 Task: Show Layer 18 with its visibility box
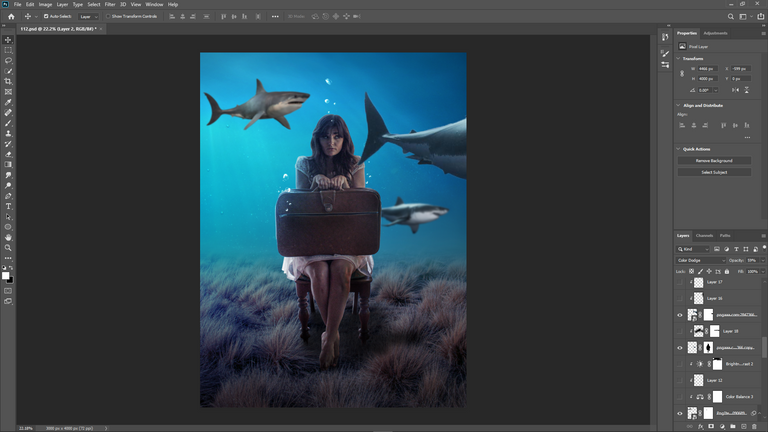click(679, 331)
